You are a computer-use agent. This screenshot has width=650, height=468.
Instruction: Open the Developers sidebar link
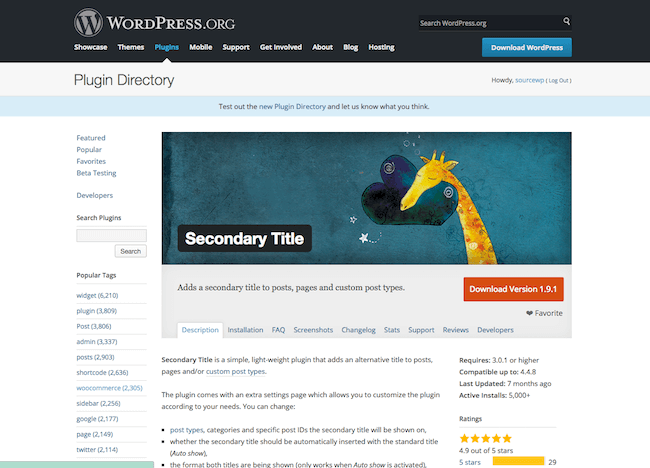pyautogui.click(x=95, y=195)
